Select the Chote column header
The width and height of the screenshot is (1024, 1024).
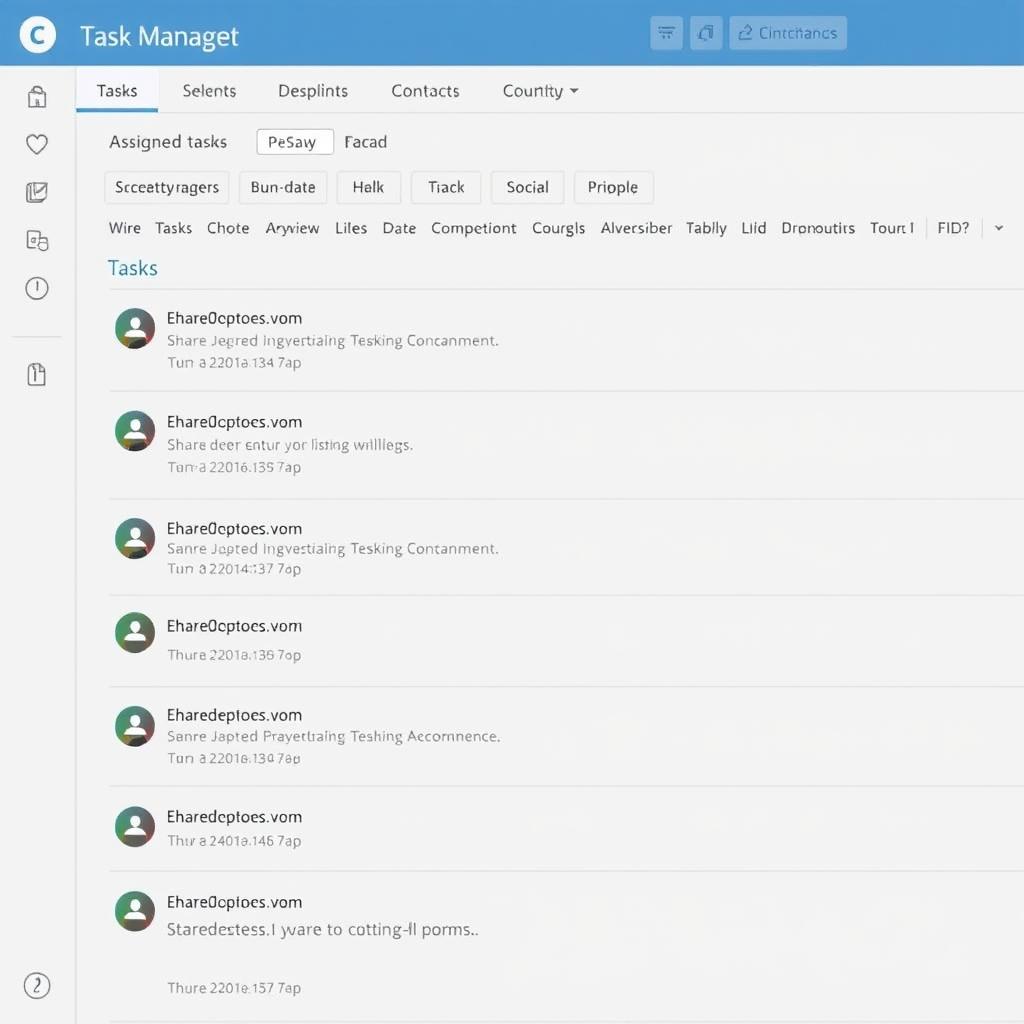(228, 228)
